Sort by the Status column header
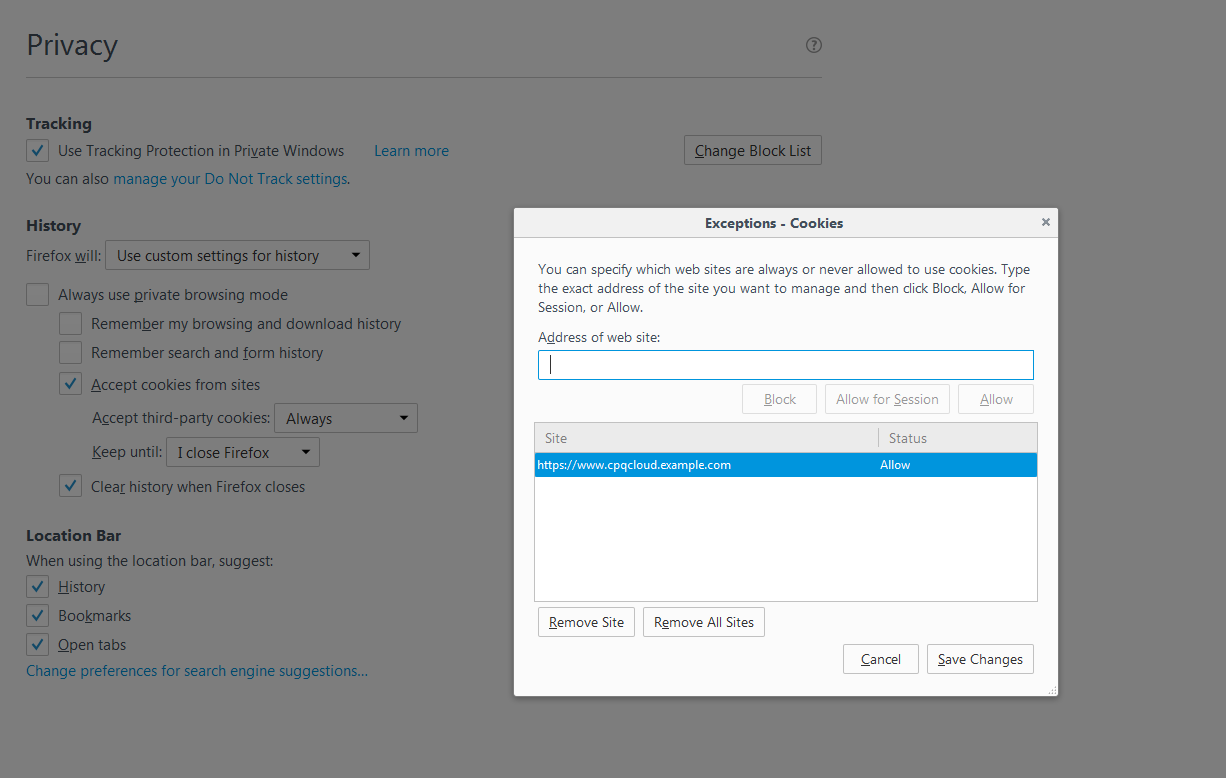This screenshot has height=778, width=1226. [958, 438]
